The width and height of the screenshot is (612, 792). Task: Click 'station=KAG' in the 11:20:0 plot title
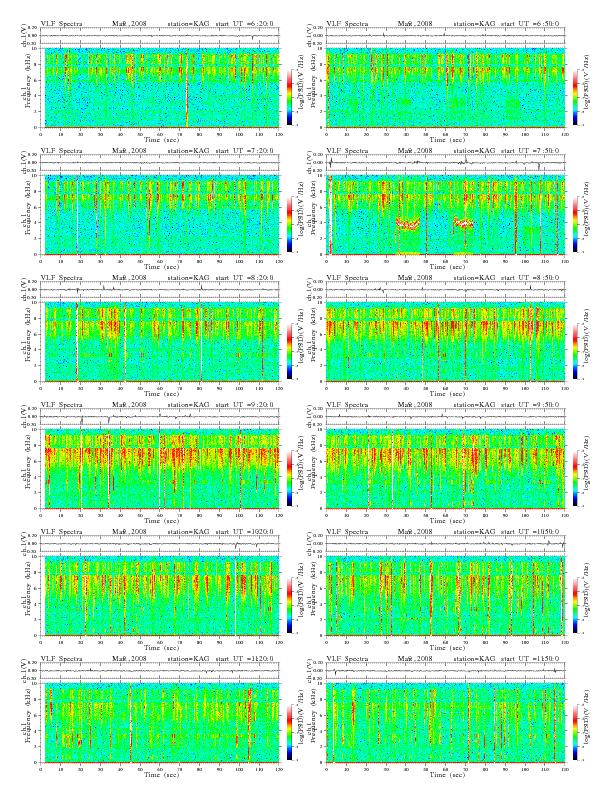click(x=188, y=659)
